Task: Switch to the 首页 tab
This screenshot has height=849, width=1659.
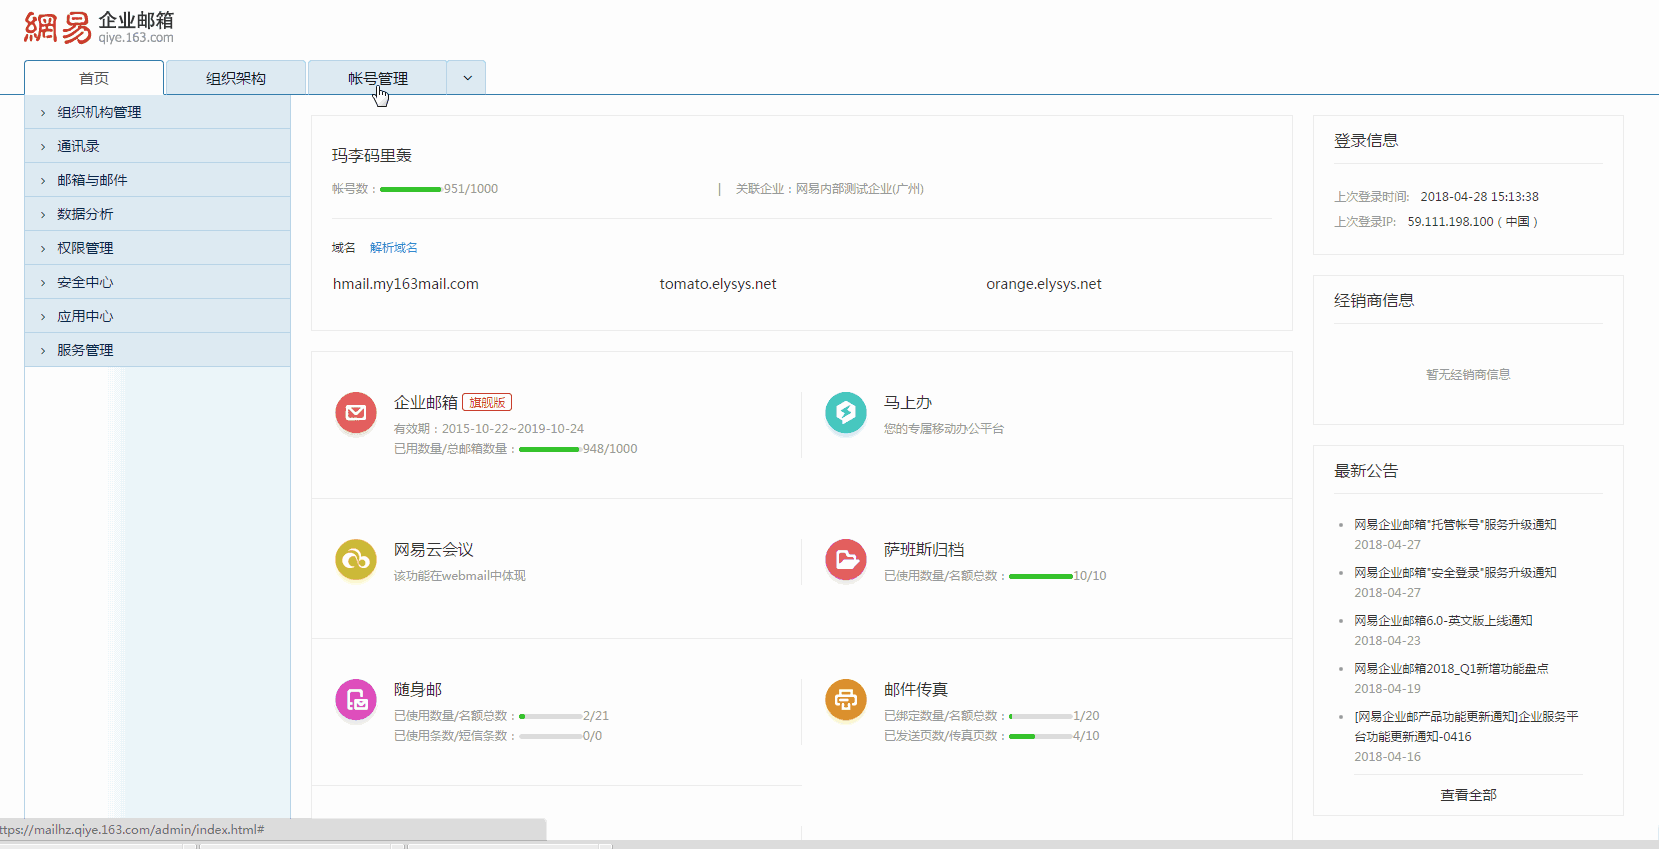Action: [94, 78]
